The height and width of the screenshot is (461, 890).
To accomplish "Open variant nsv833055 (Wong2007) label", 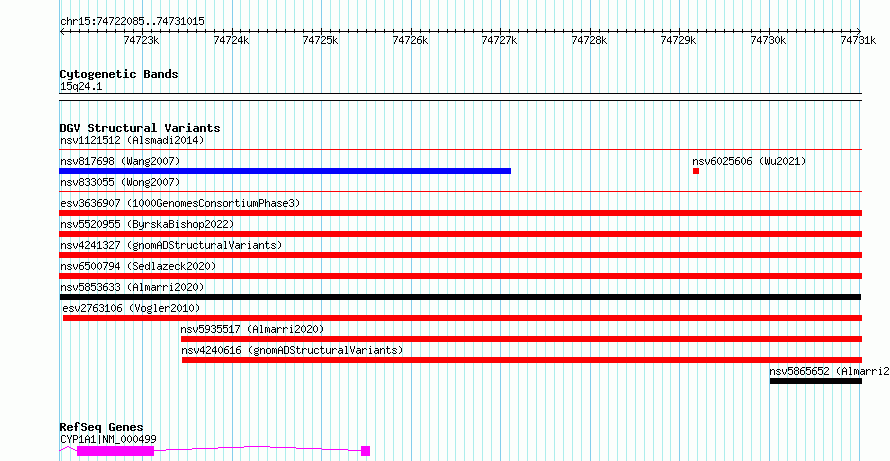I will pyautogui.click(x=120, y=183).
